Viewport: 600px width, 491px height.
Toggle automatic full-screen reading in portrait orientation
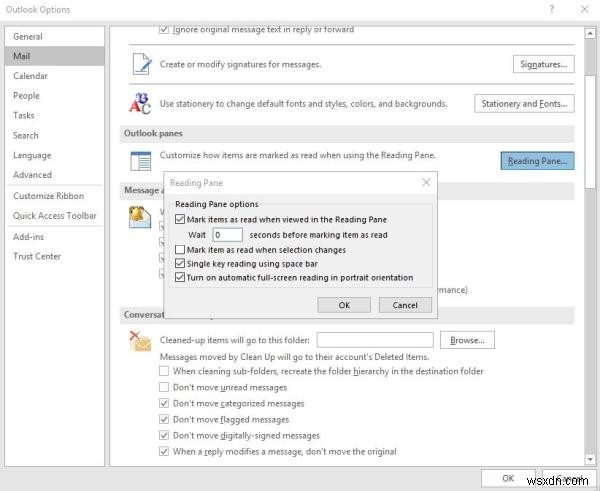coord(179,277)
